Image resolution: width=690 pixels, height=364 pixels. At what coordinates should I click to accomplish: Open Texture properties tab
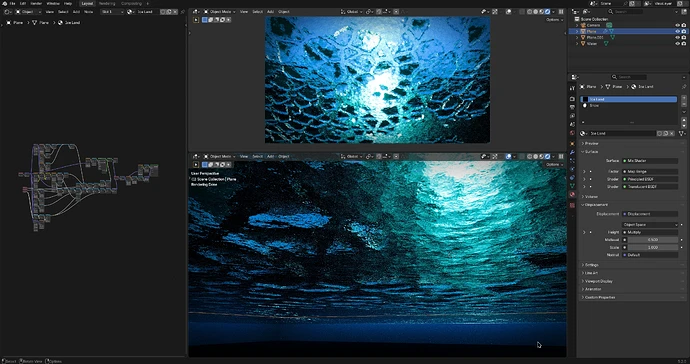pyautogui.click(x=572, y=205)
